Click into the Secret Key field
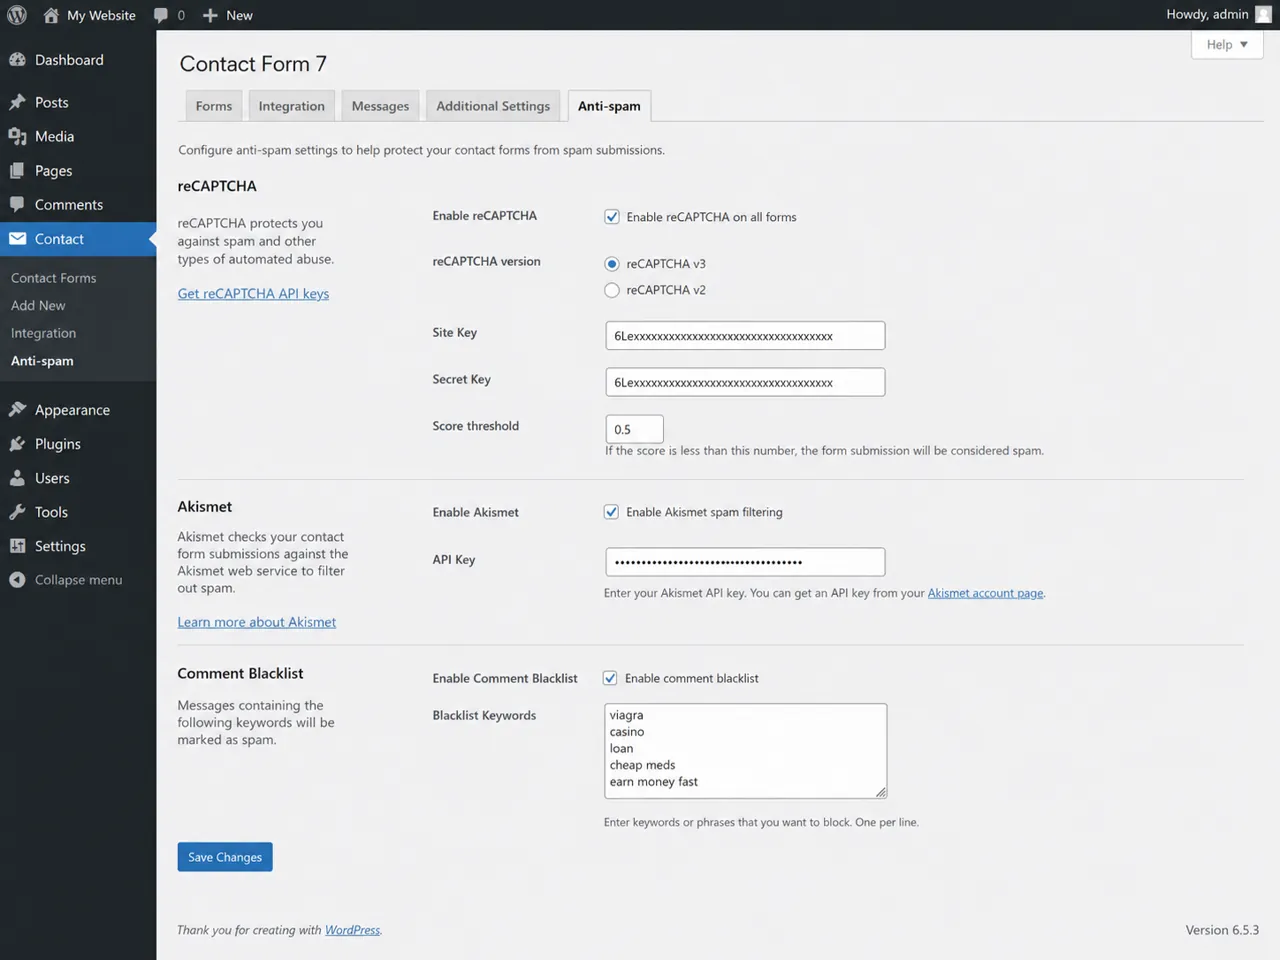Image resolution: width=1280 pixels, height=960 pixels. [x=745, y=382]
